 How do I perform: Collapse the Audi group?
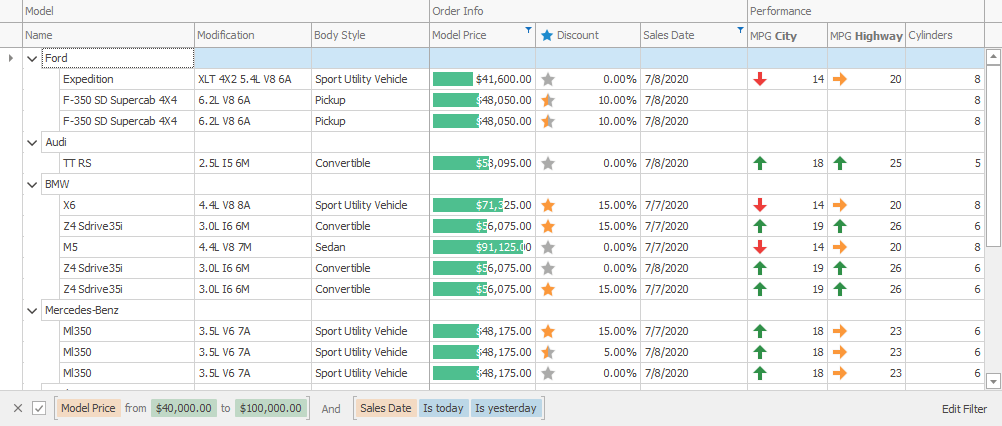(x=33, y=143)
